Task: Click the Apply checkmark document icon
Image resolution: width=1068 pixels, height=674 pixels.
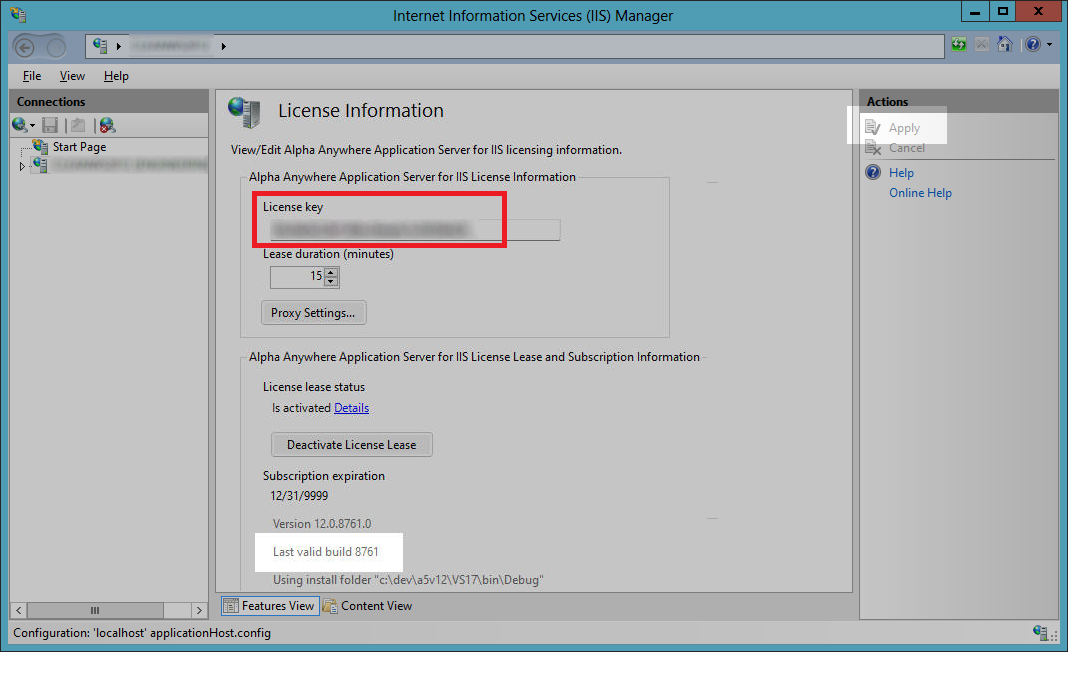Action: click(873, 127)
